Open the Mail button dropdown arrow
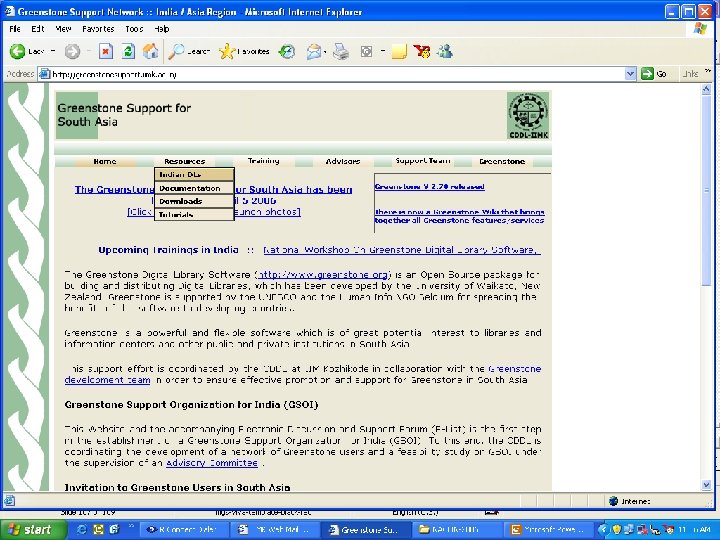 point(325,52)
